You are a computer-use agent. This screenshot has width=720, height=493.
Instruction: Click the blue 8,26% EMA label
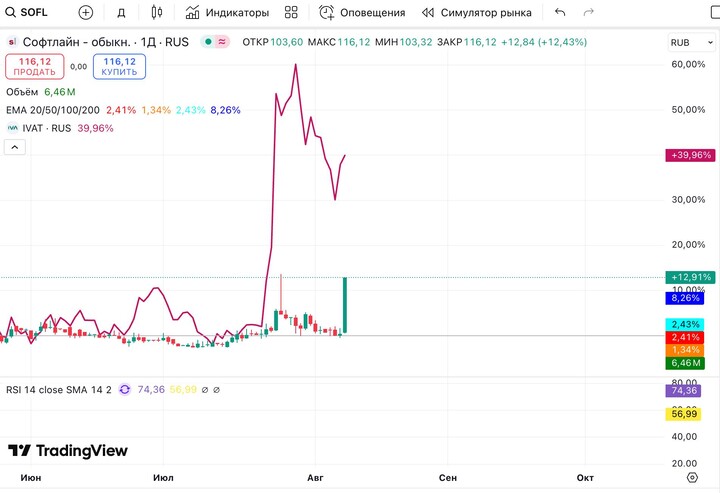pos(685,298)
